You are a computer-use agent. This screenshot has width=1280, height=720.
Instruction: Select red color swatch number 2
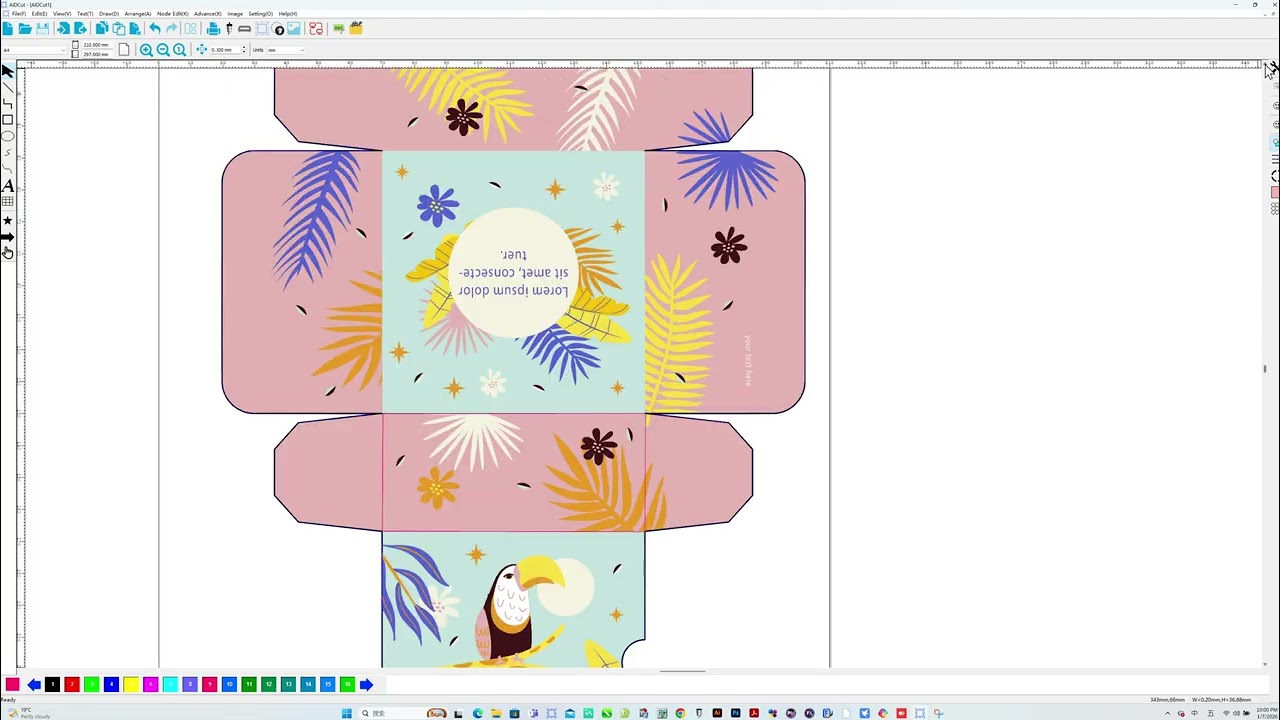[72, 684]
